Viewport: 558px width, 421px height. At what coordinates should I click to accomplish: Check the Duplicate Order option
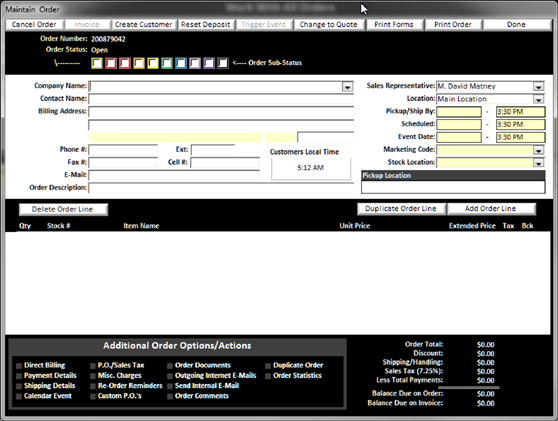pyautogui.click(x=268, y=366)
